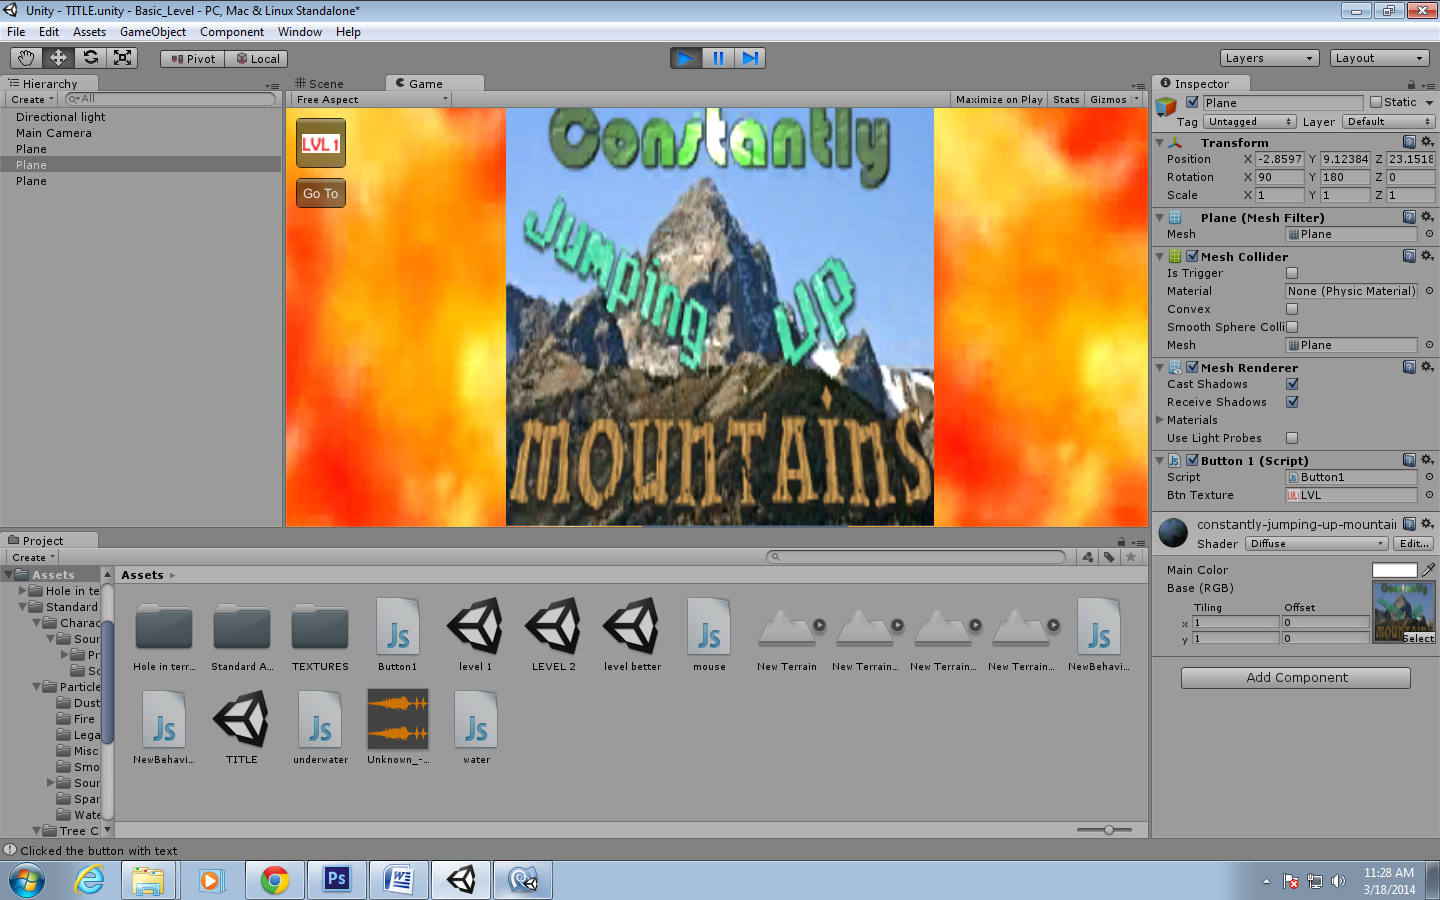Image resolution: width=1440 pixels, height=900 pixels.
Task: Open the GameObject menu
Action: (153, 32)
